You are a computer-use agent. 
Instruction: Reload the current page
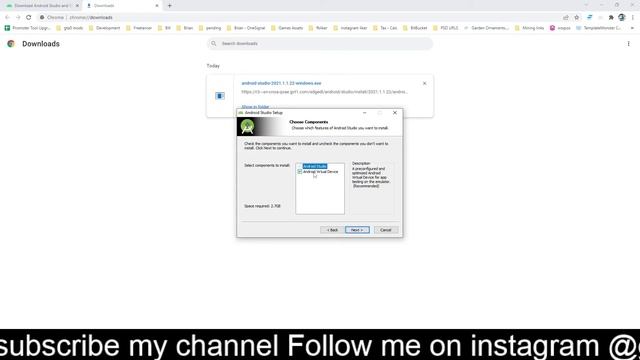(x=29, y=18)
